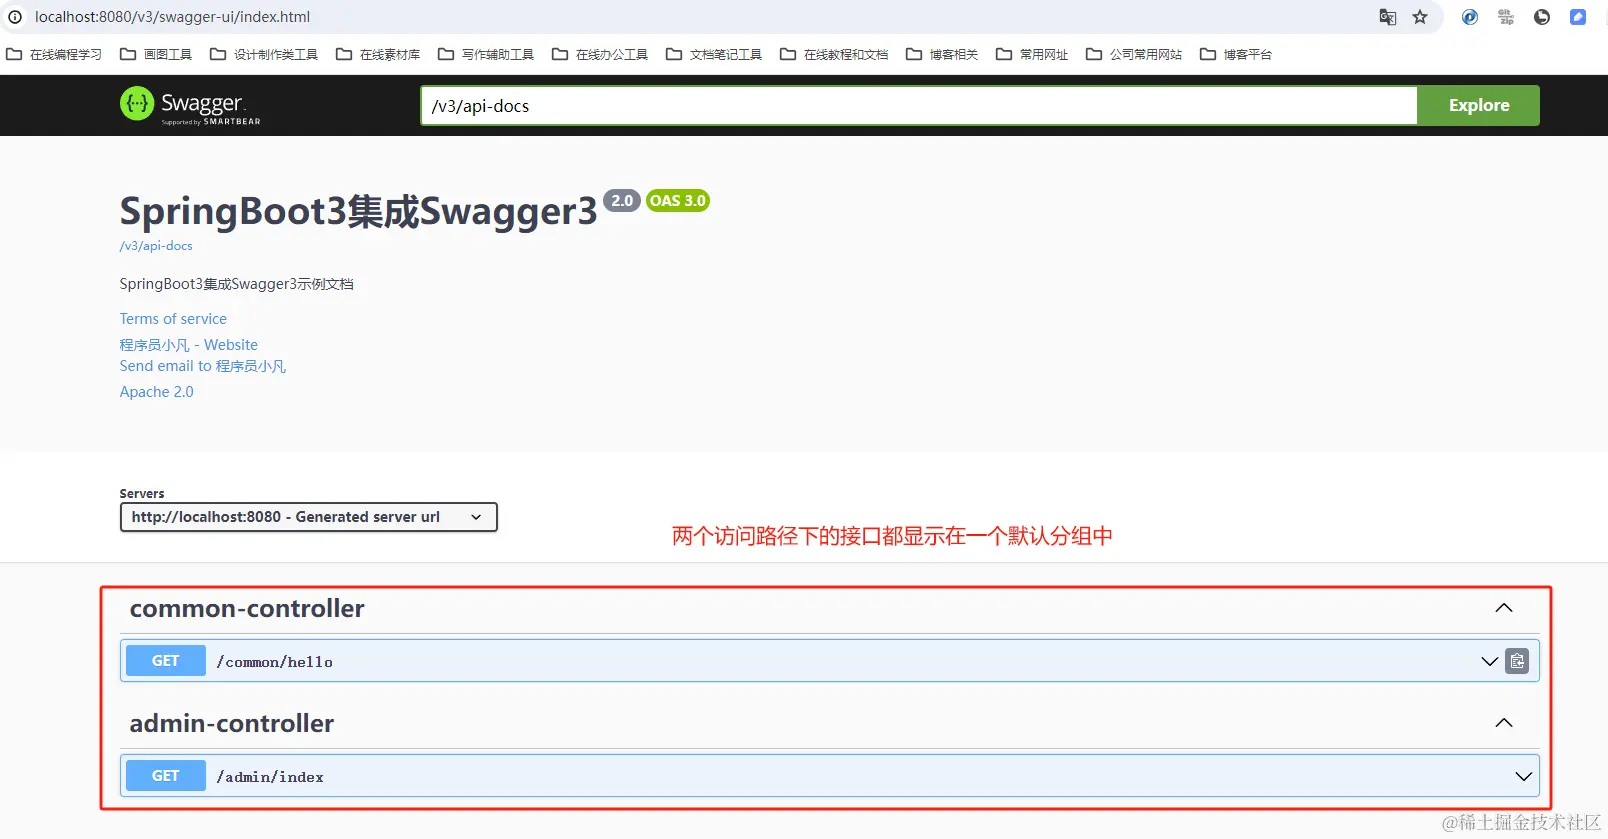Click the translate page icon

(1387, 17)
